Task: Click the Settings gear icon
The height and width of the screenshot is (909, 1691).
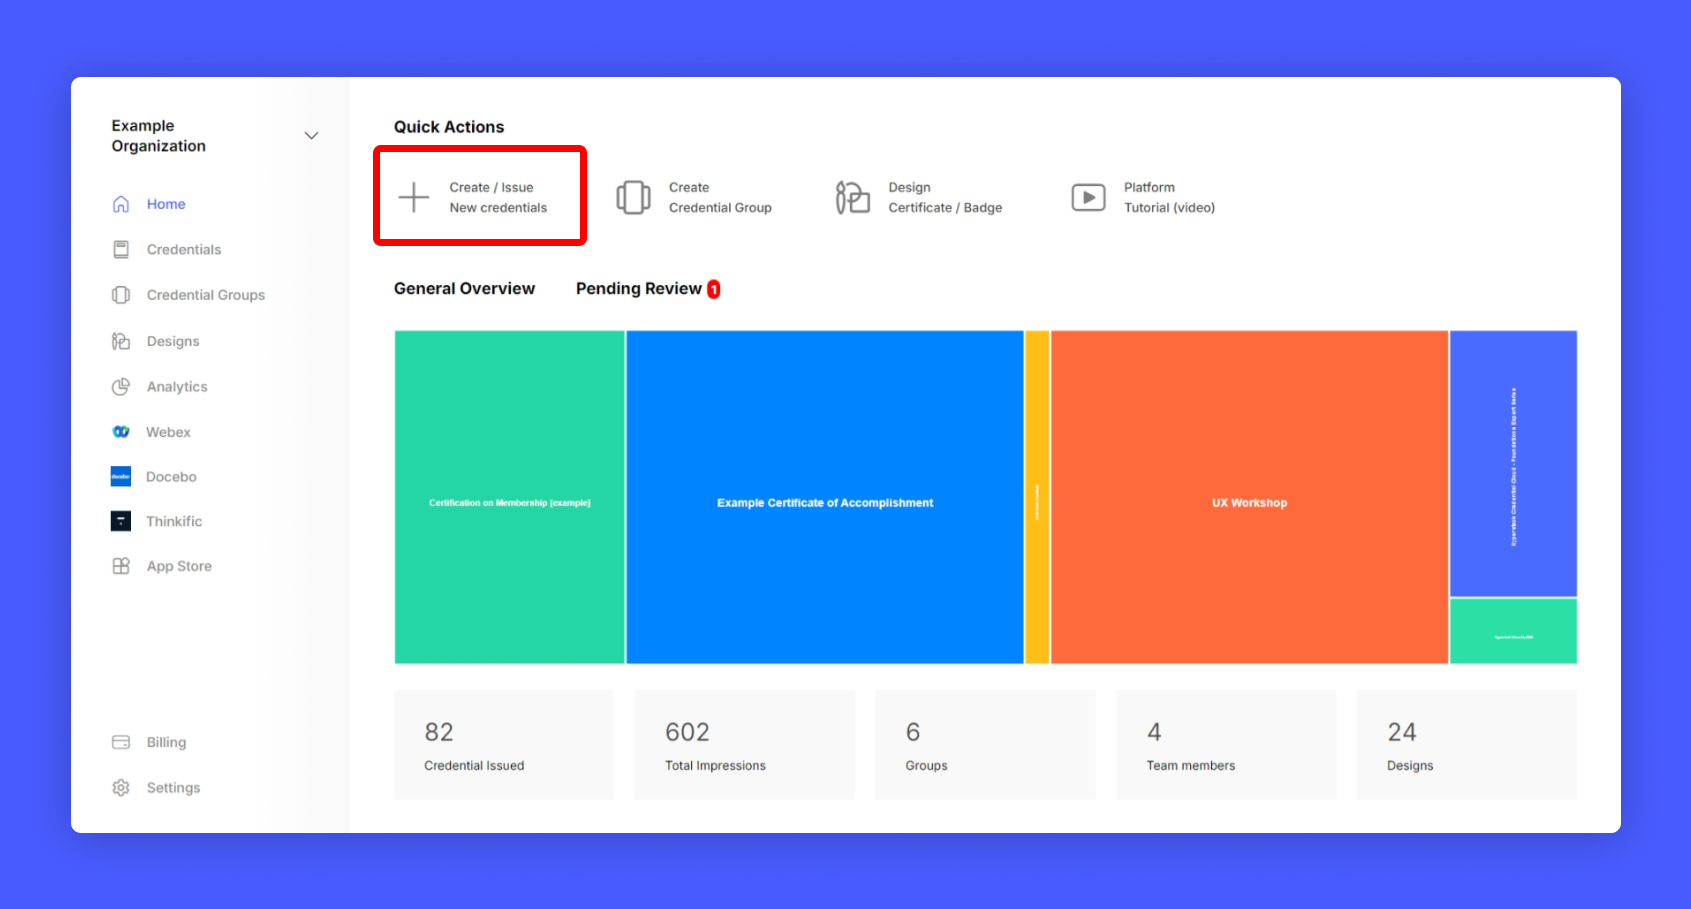Action: 121,788
